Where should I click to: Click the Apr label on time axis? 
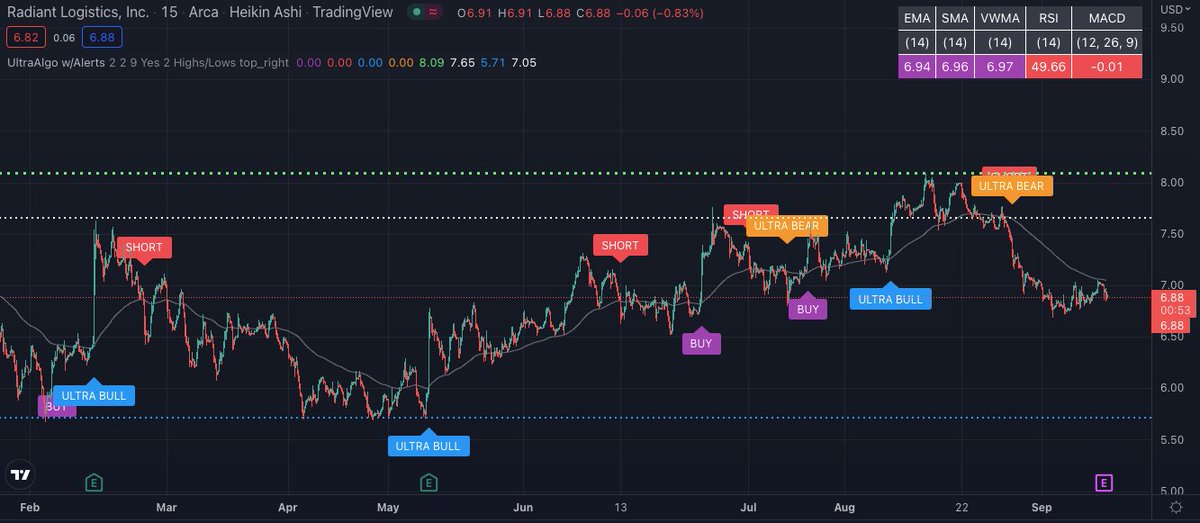pos(287,508)
